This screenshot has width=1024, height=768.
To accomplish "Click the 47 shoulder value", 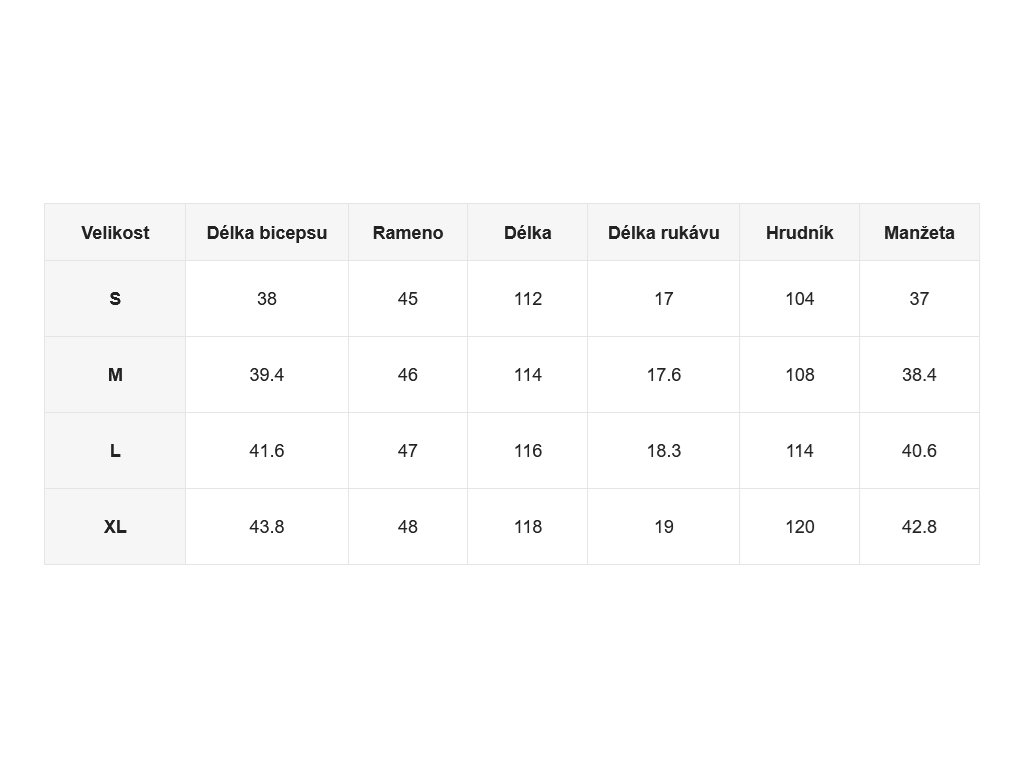I will tap(408, 451).
